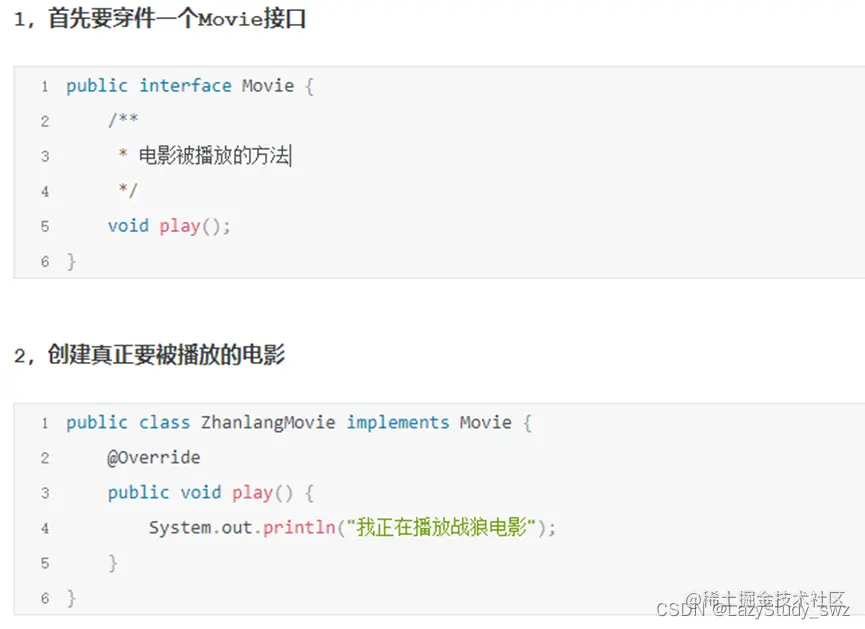The image size is (865, 629).
Task: Click the 'println' method call
Action: (x=299, y=528)
